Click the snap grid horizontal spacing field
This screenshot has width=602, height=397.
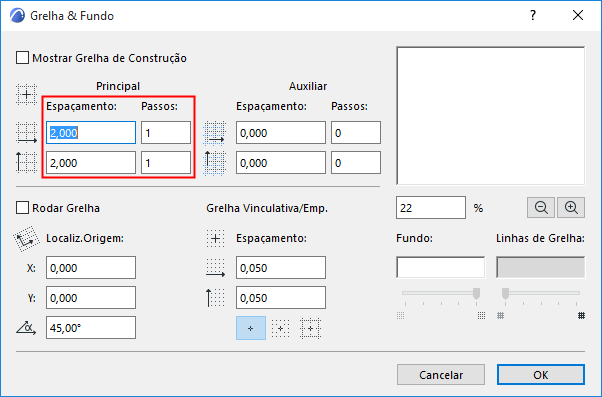(x=281, y=268)
